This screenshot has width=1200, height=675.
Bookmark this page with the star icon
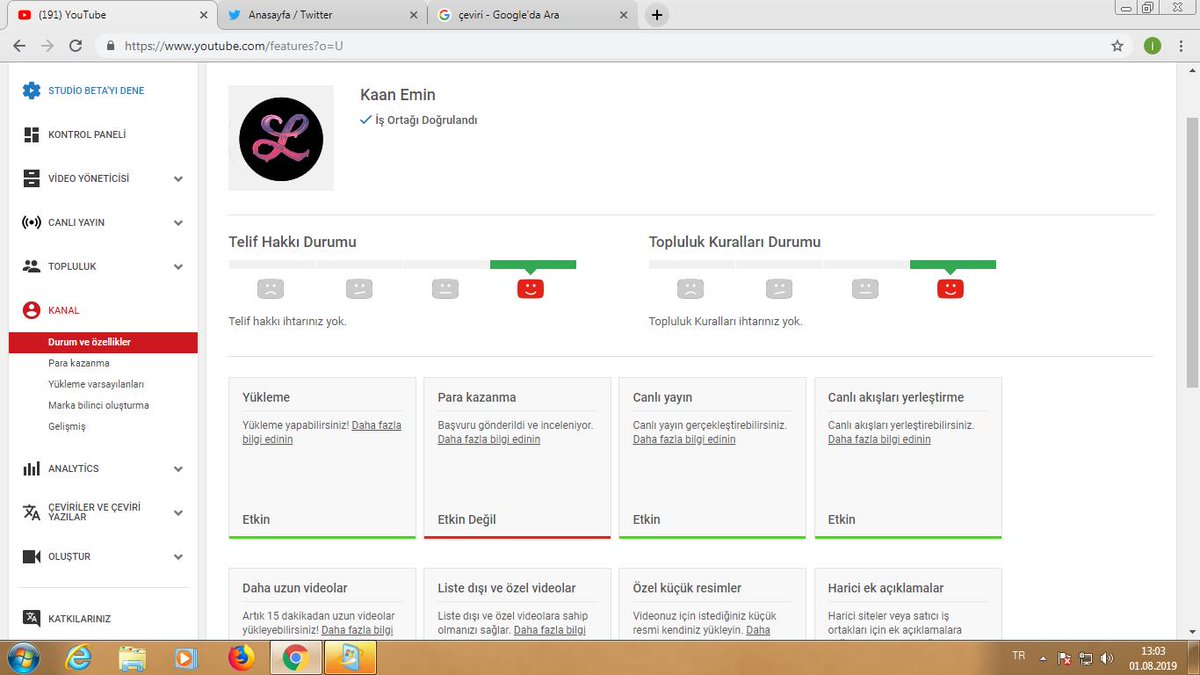point(1117,46)
